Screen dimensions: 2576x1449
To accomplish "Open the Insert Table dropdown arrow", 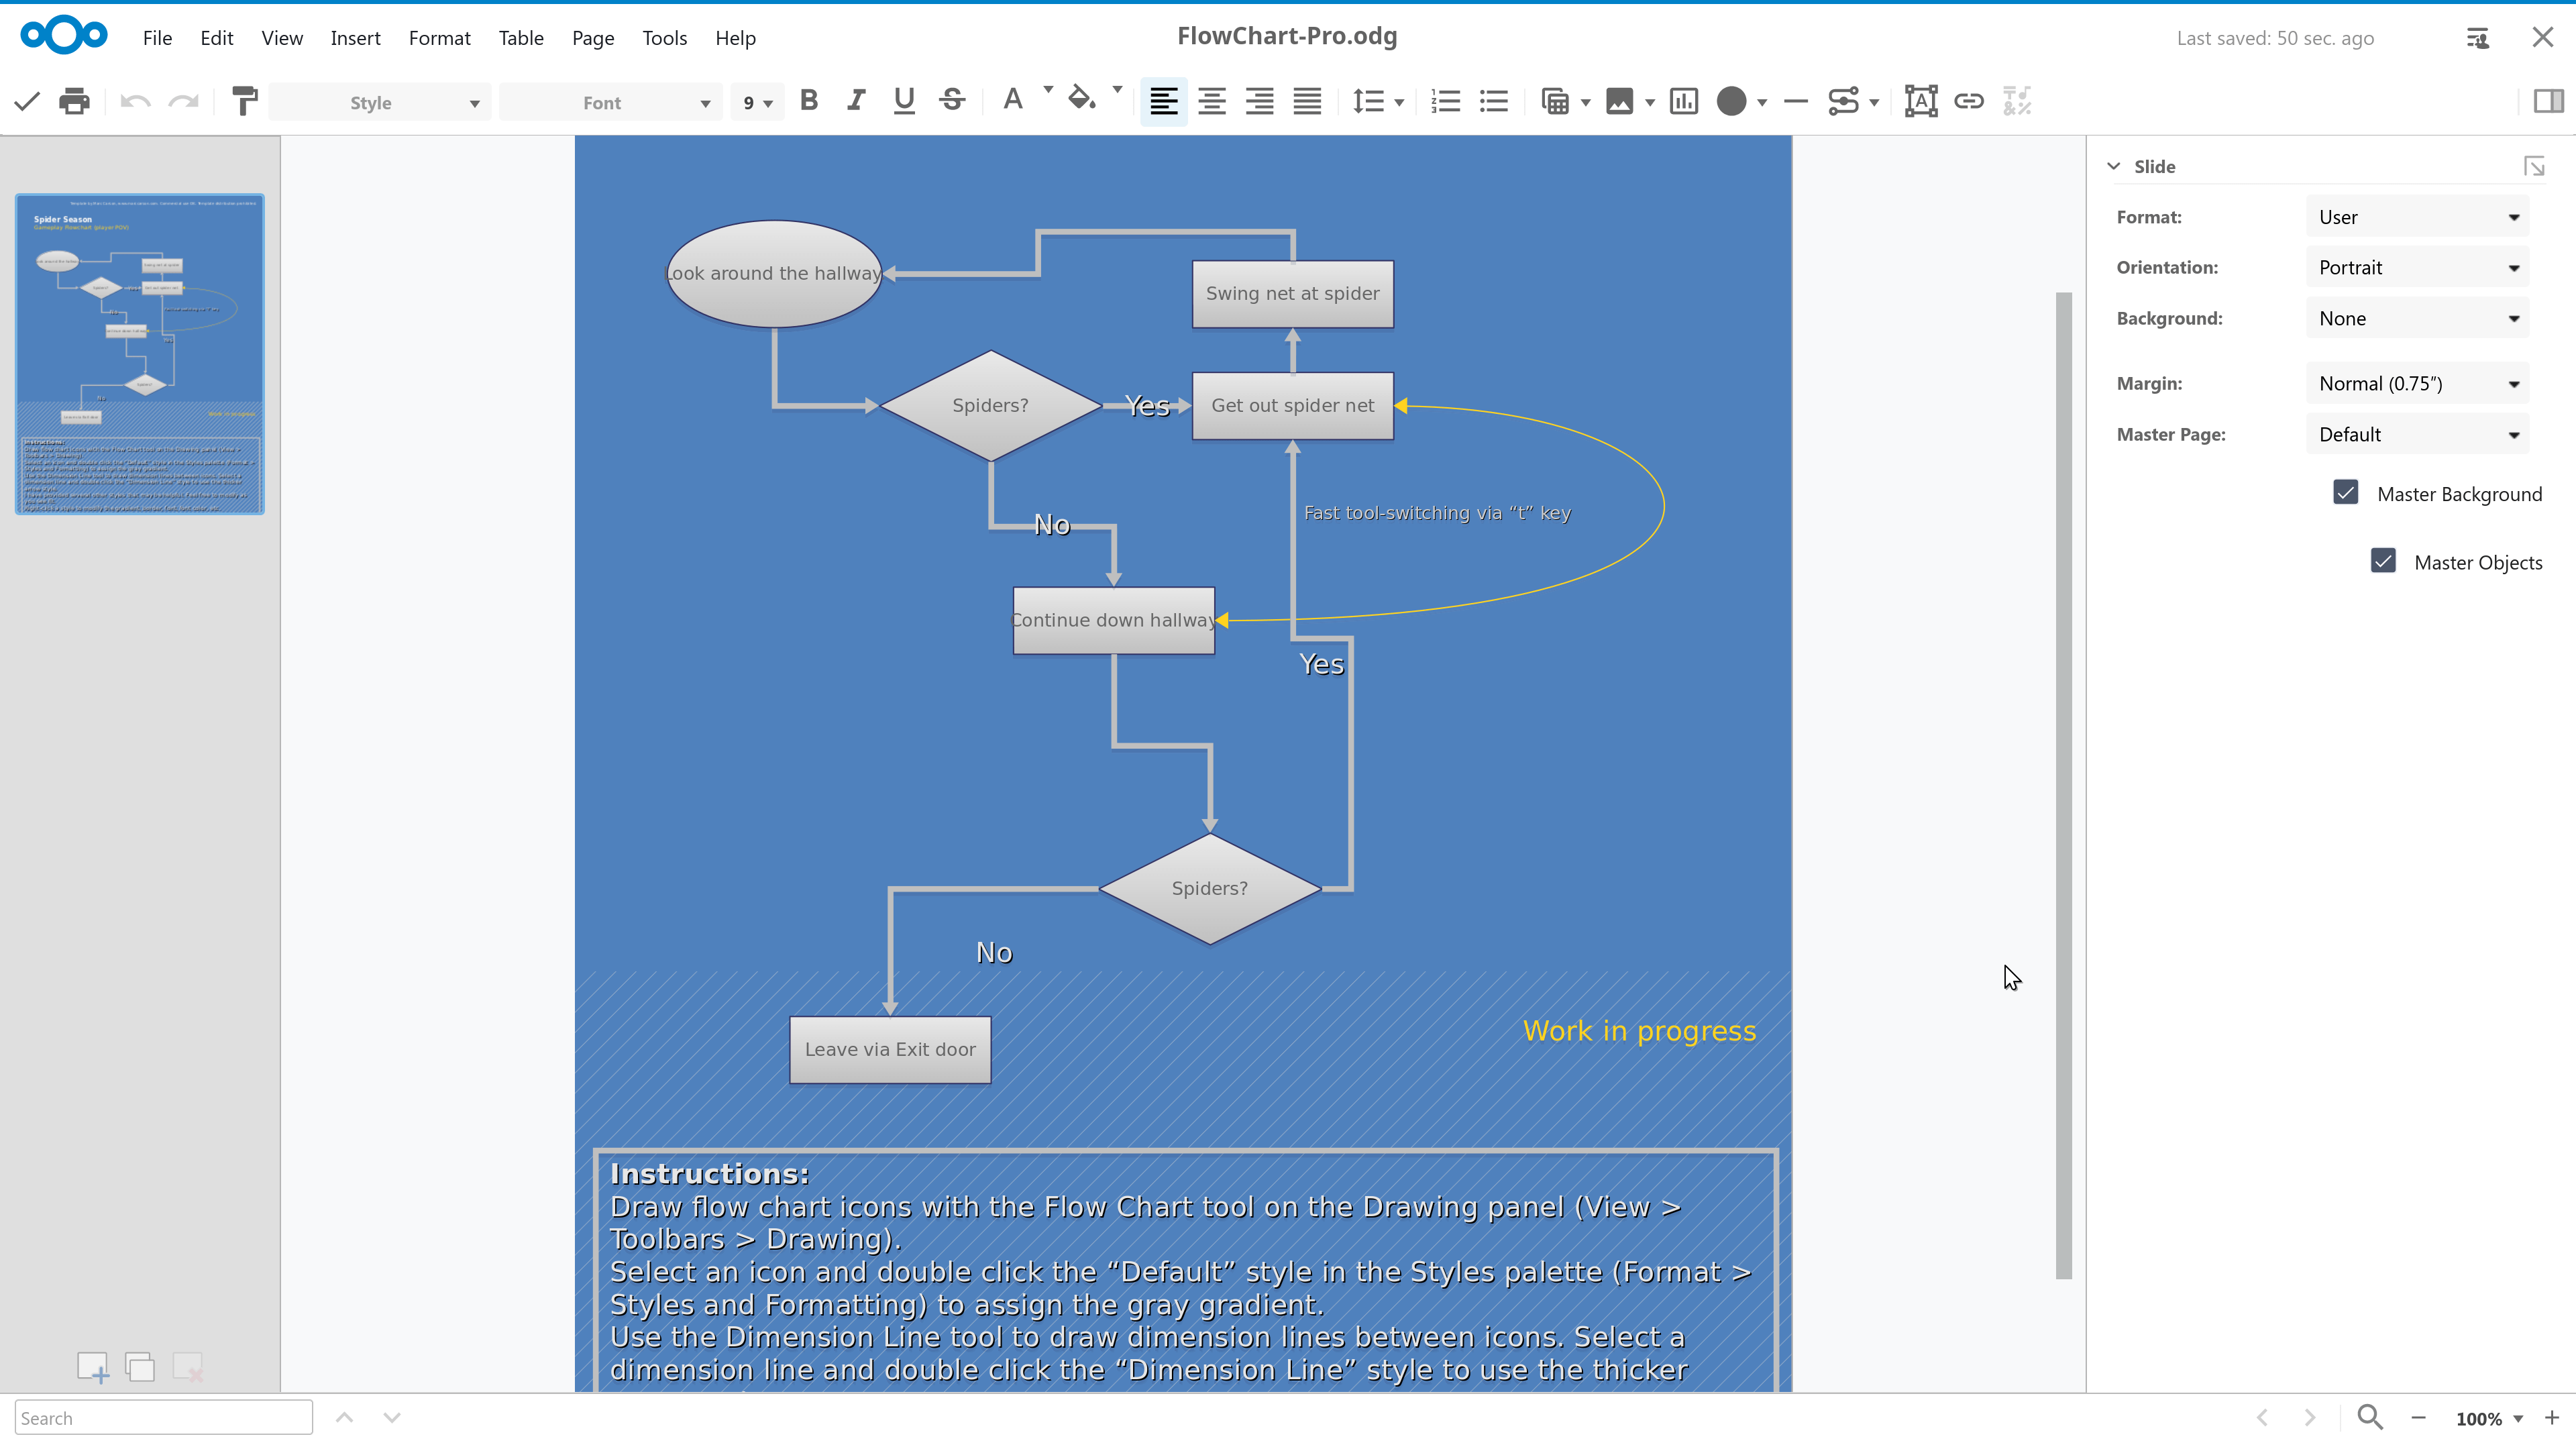I will pyautogui.click(x=1586, y=102).
